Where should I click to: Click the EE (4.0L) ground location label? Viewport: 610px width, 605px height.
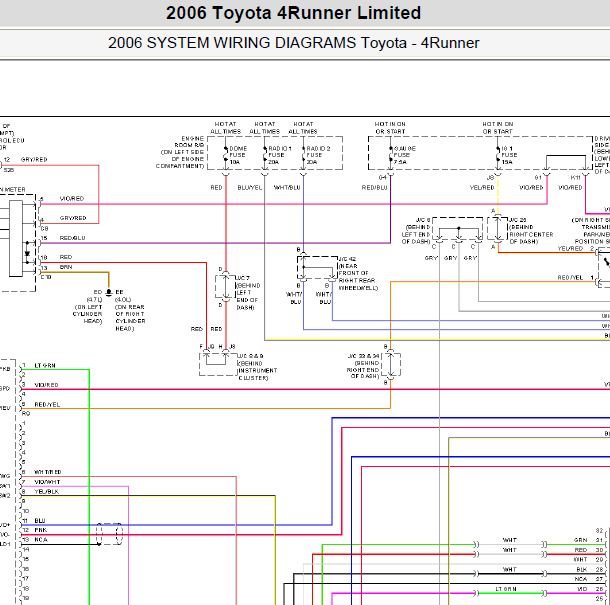pyautogui.click(x=130, y=310)
